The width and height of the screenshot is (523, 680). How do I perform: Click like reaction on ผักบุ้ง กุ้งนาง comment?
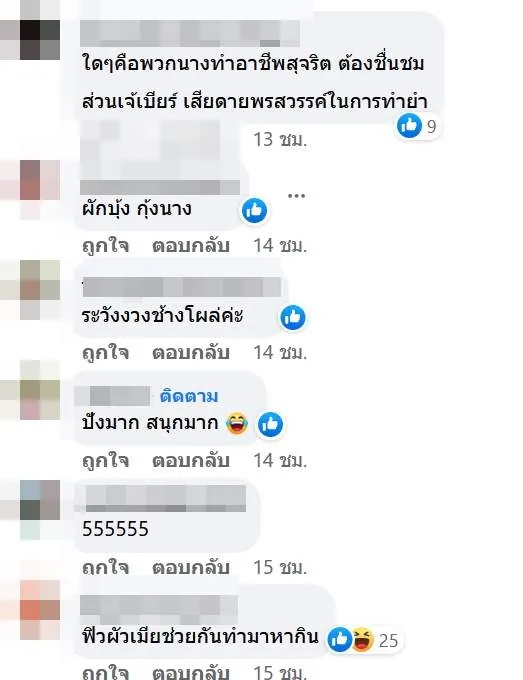(255, 211)
